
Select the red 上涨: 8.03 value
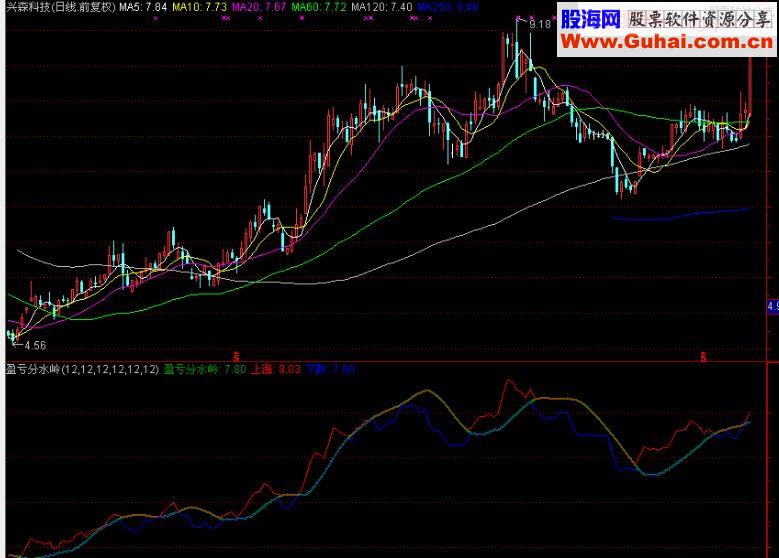point(276,369)
